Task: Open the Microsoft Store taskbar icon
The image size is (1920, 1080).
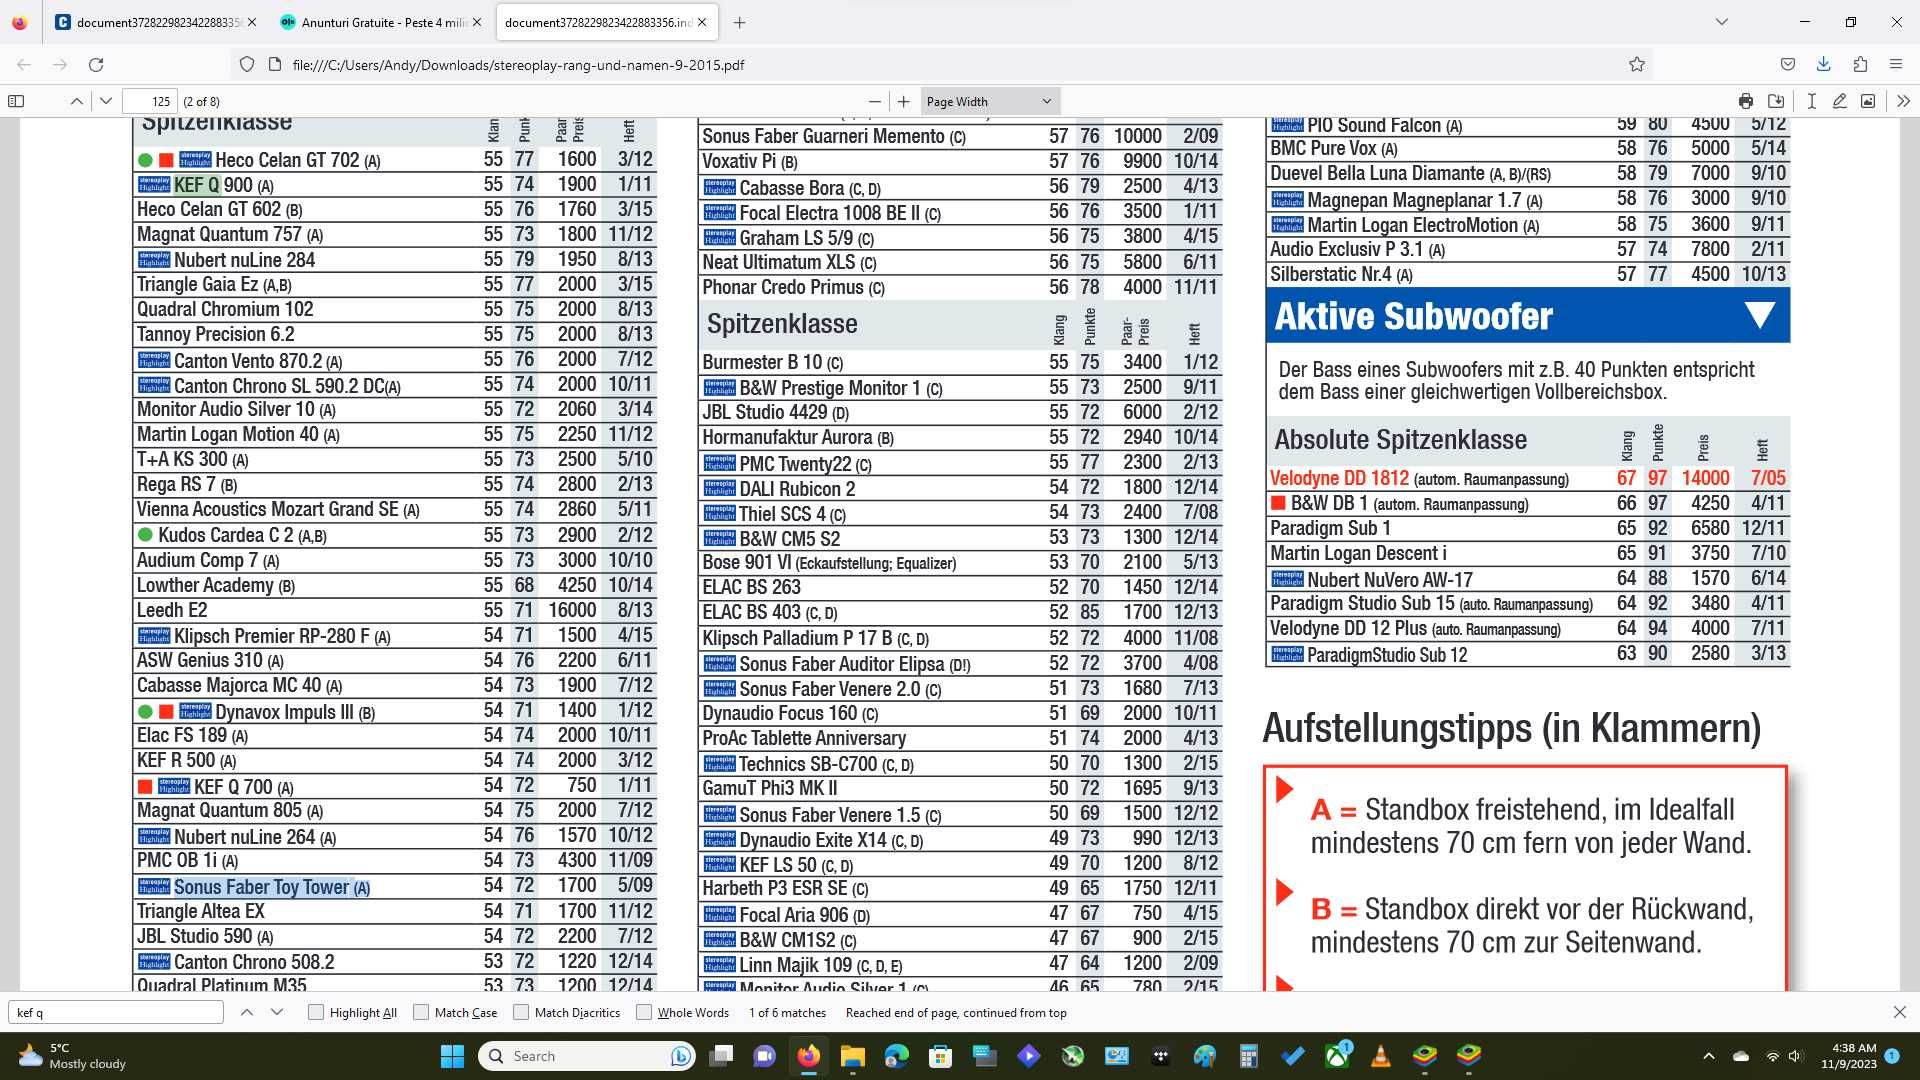Action: [940, 1056]
